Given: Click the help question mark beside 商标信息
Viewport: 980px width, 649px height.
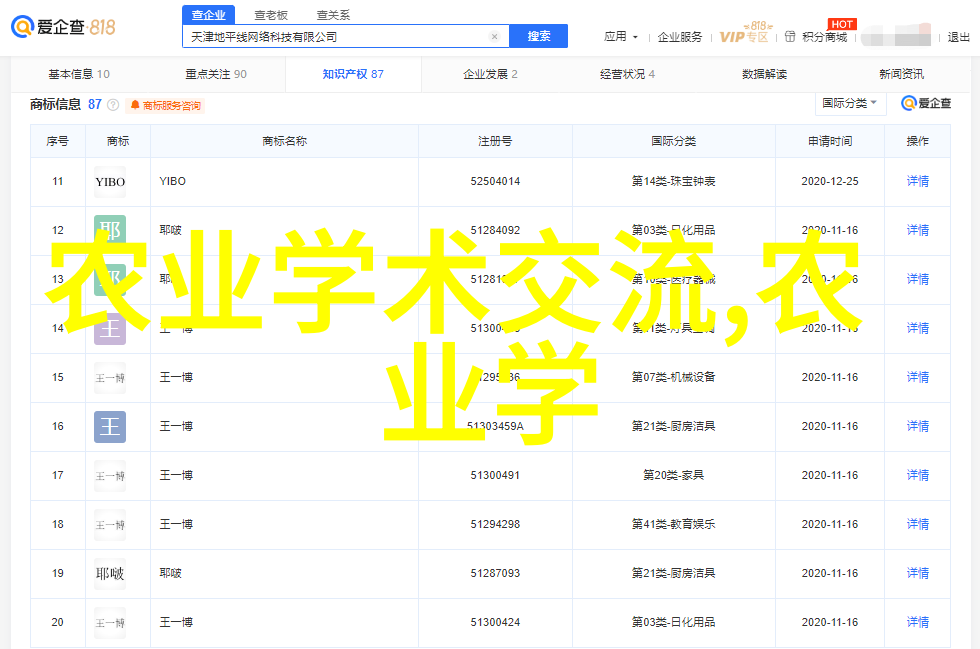Looking at the screenshot, I should [x=113, y=105].
